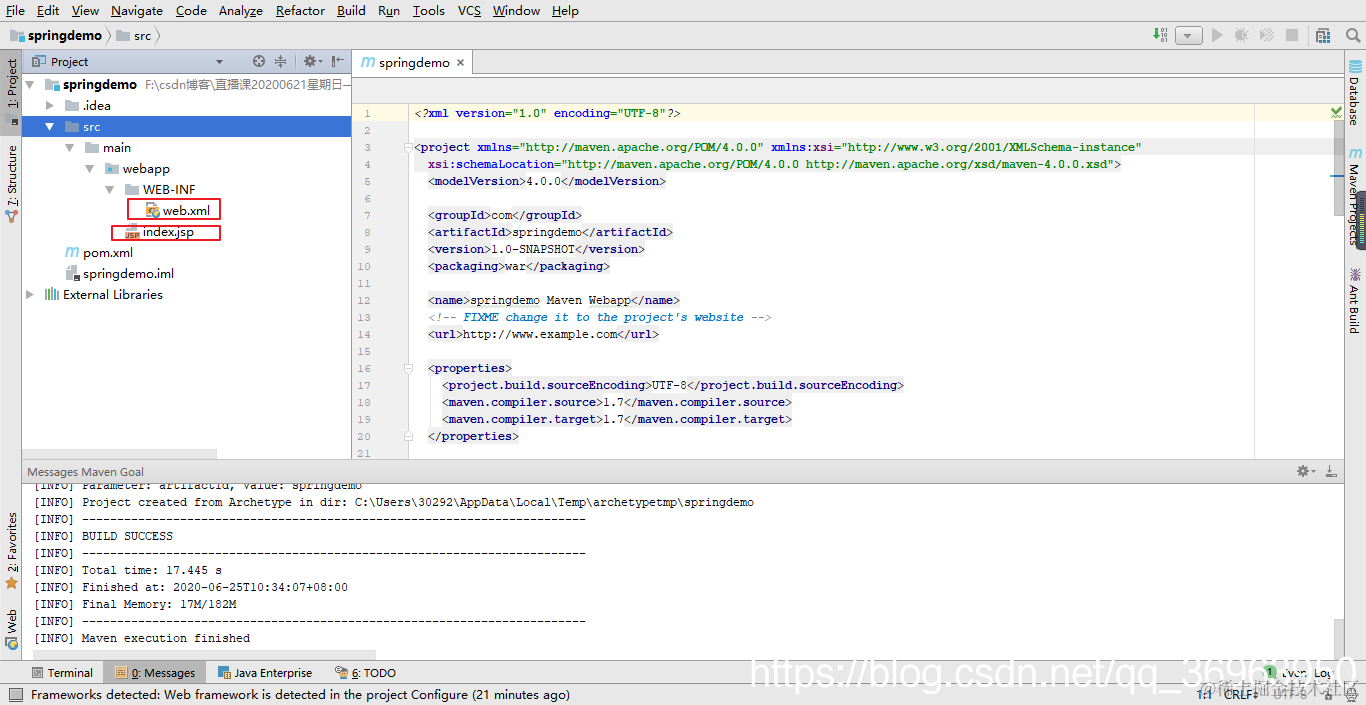Hide the Messages panel via download-arrow icon
Image resolution: width=1366 pixels, height=705 pixels.
pos(1331,471)
